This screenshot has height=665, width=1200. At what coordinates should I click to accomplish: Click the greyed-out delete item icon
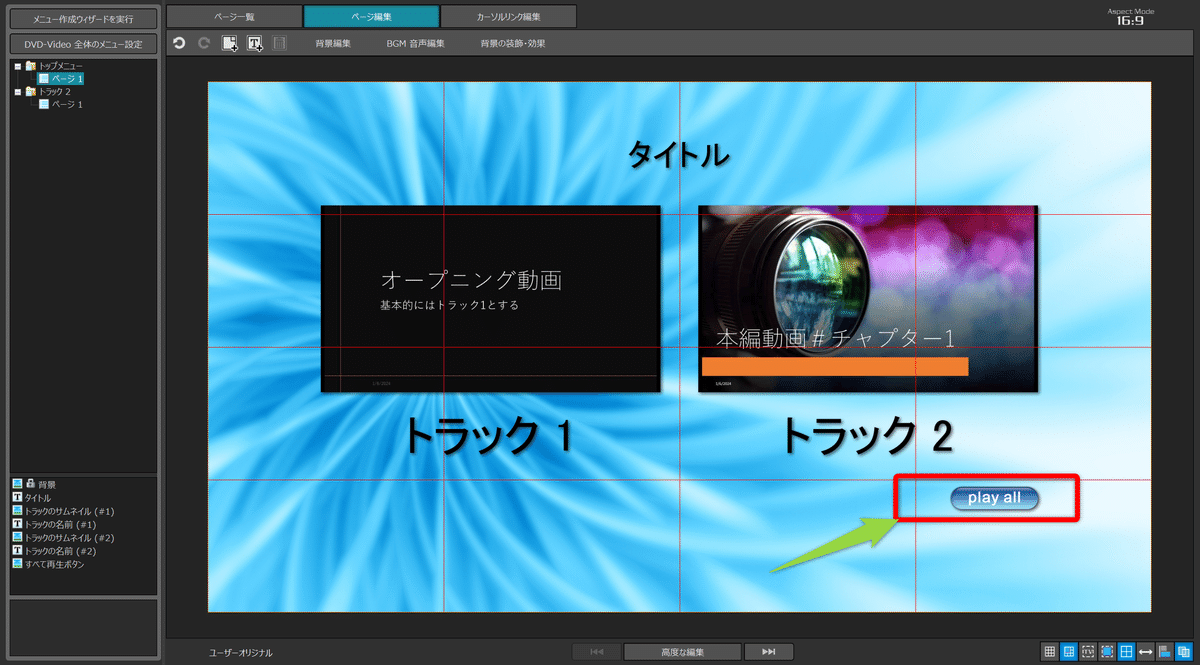point(280,43)
